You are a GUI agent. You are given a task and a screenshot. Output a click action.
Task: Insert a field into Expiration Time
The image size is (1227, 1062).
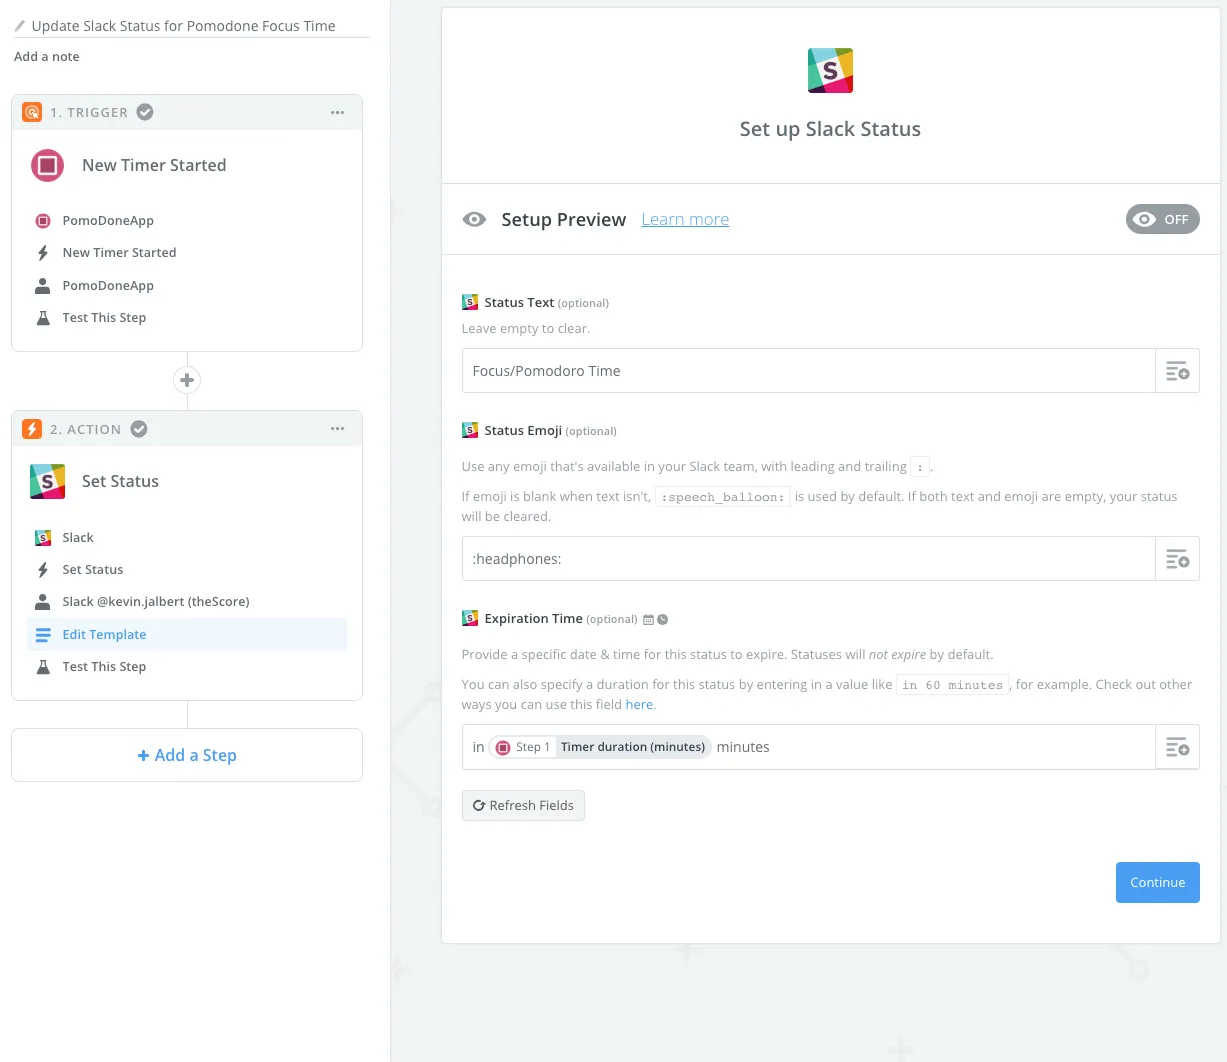point(1177,747)
